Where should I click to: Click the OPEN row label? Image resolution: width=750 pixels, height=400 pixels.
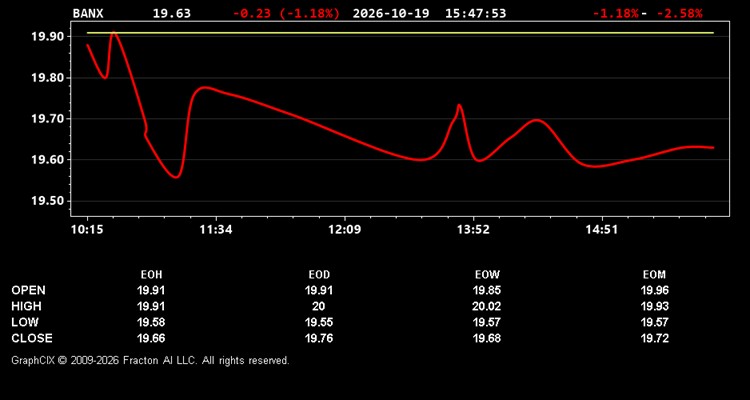pos(29,290)
